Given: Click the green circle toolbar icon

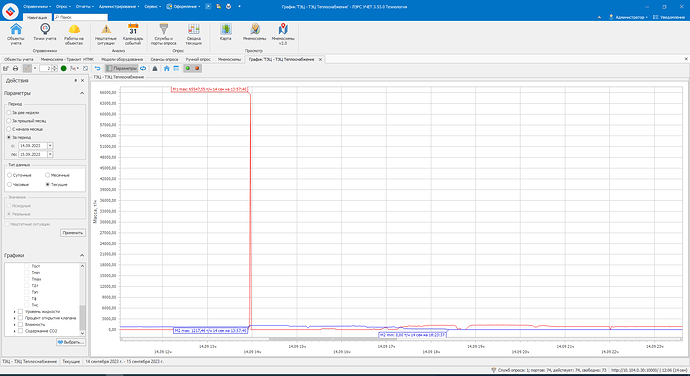Looking at the screenshot, I should [63, 68].
